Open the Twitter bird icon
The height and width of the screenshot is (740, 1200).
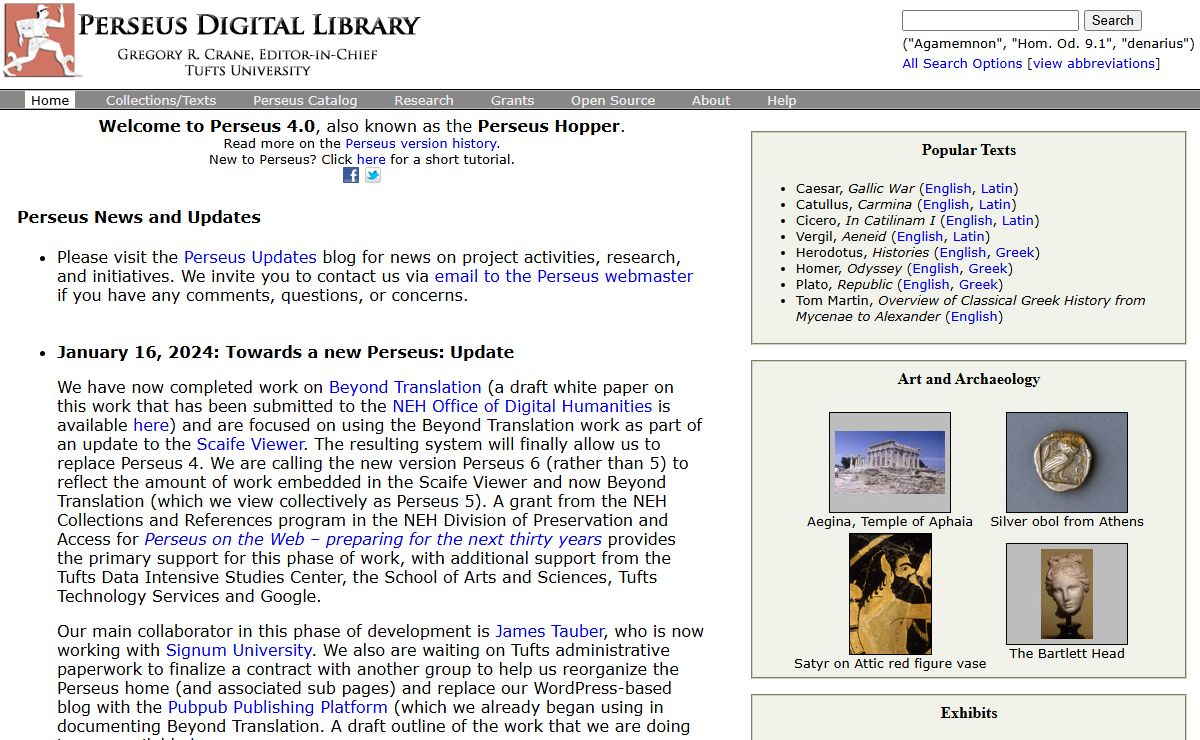[373, 175]
